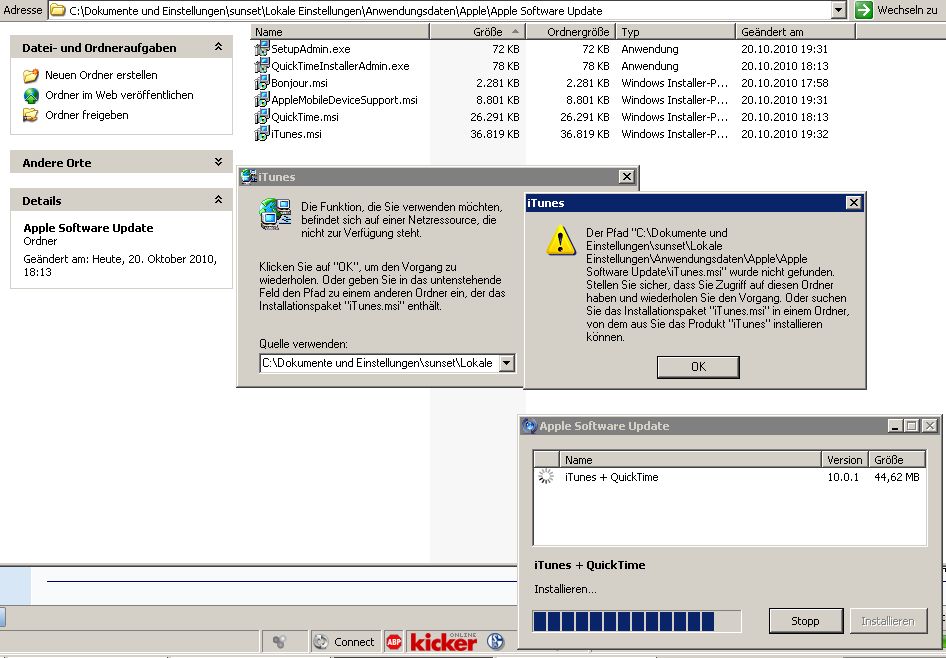Image resolution: width=946 pixels, height=658 pixels.
Task: Click the installation progress bar
Action: click(636, 621)
